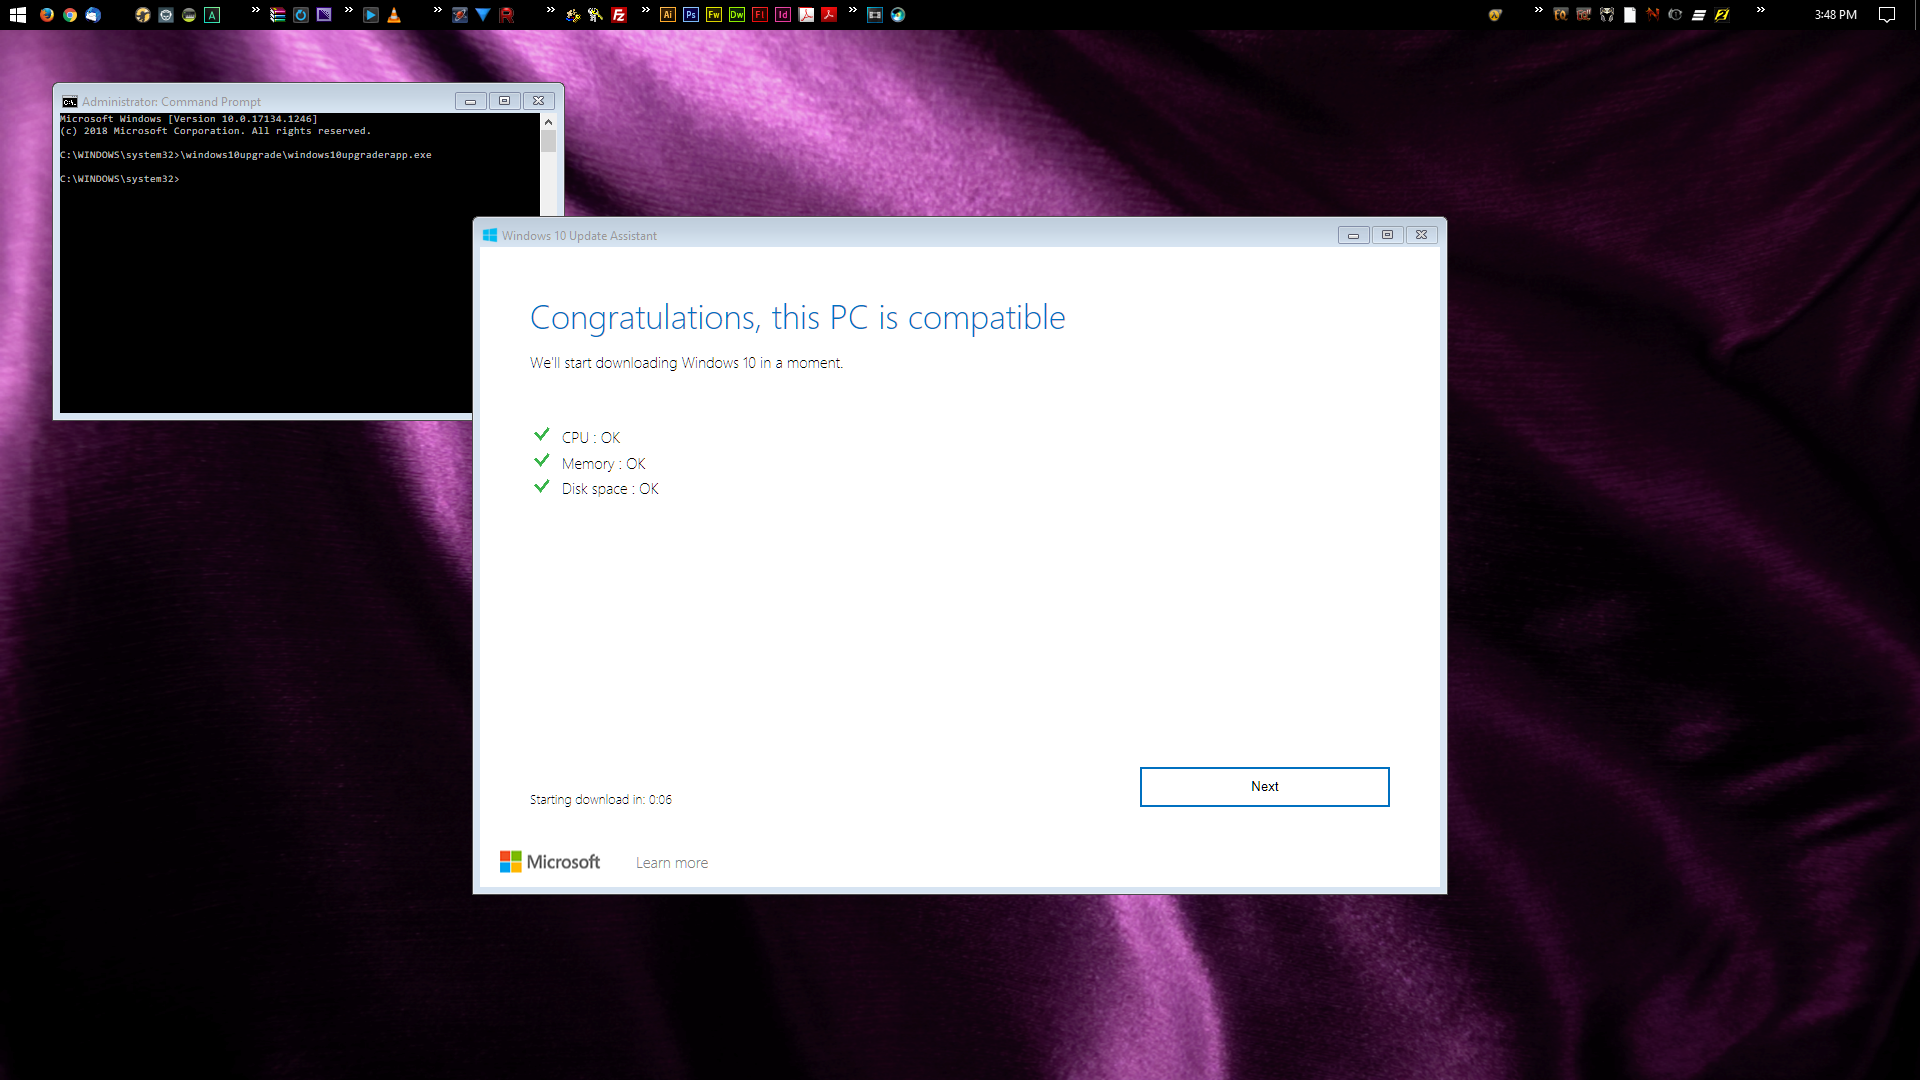Viewport: 1920px width, 1080px height.
Task: Expand overflow chevron right of FileZilla icon
Action: [645, 10]
